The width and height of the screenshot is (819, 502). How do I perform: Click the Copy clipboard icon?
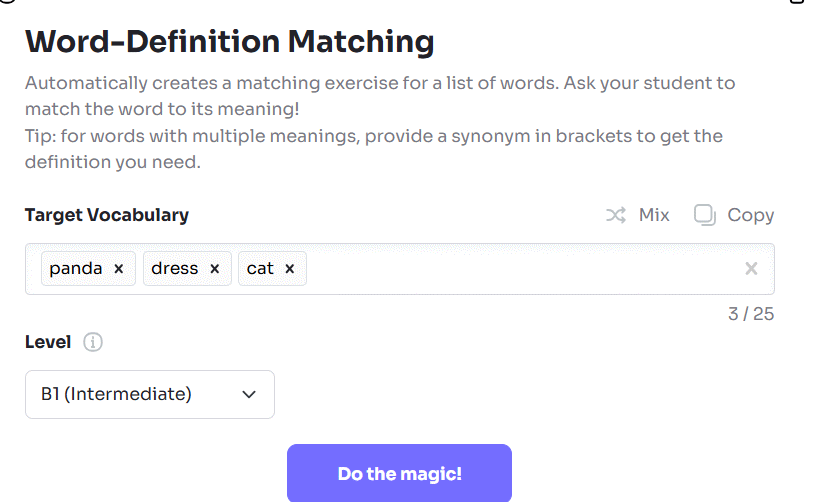point(705,215)
